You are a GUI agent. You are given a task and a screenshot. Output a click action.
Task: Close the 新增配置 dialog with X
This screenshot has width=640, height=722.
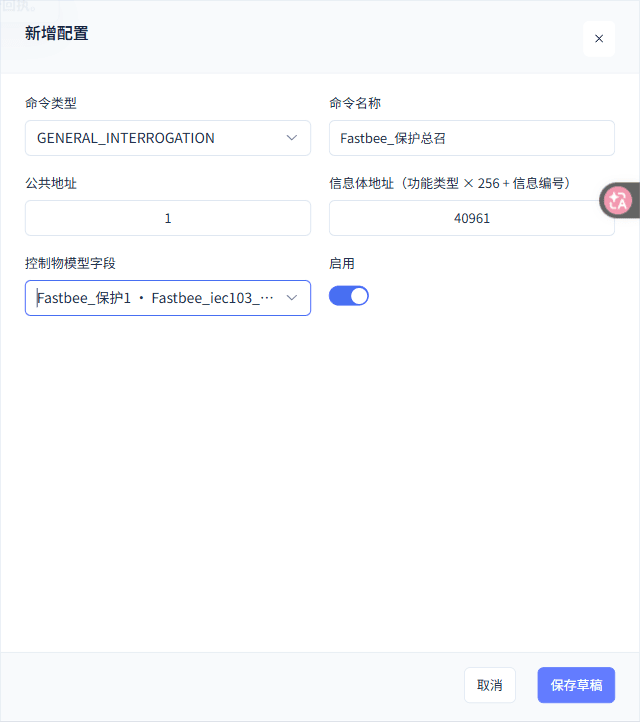[x=599, y=39]
